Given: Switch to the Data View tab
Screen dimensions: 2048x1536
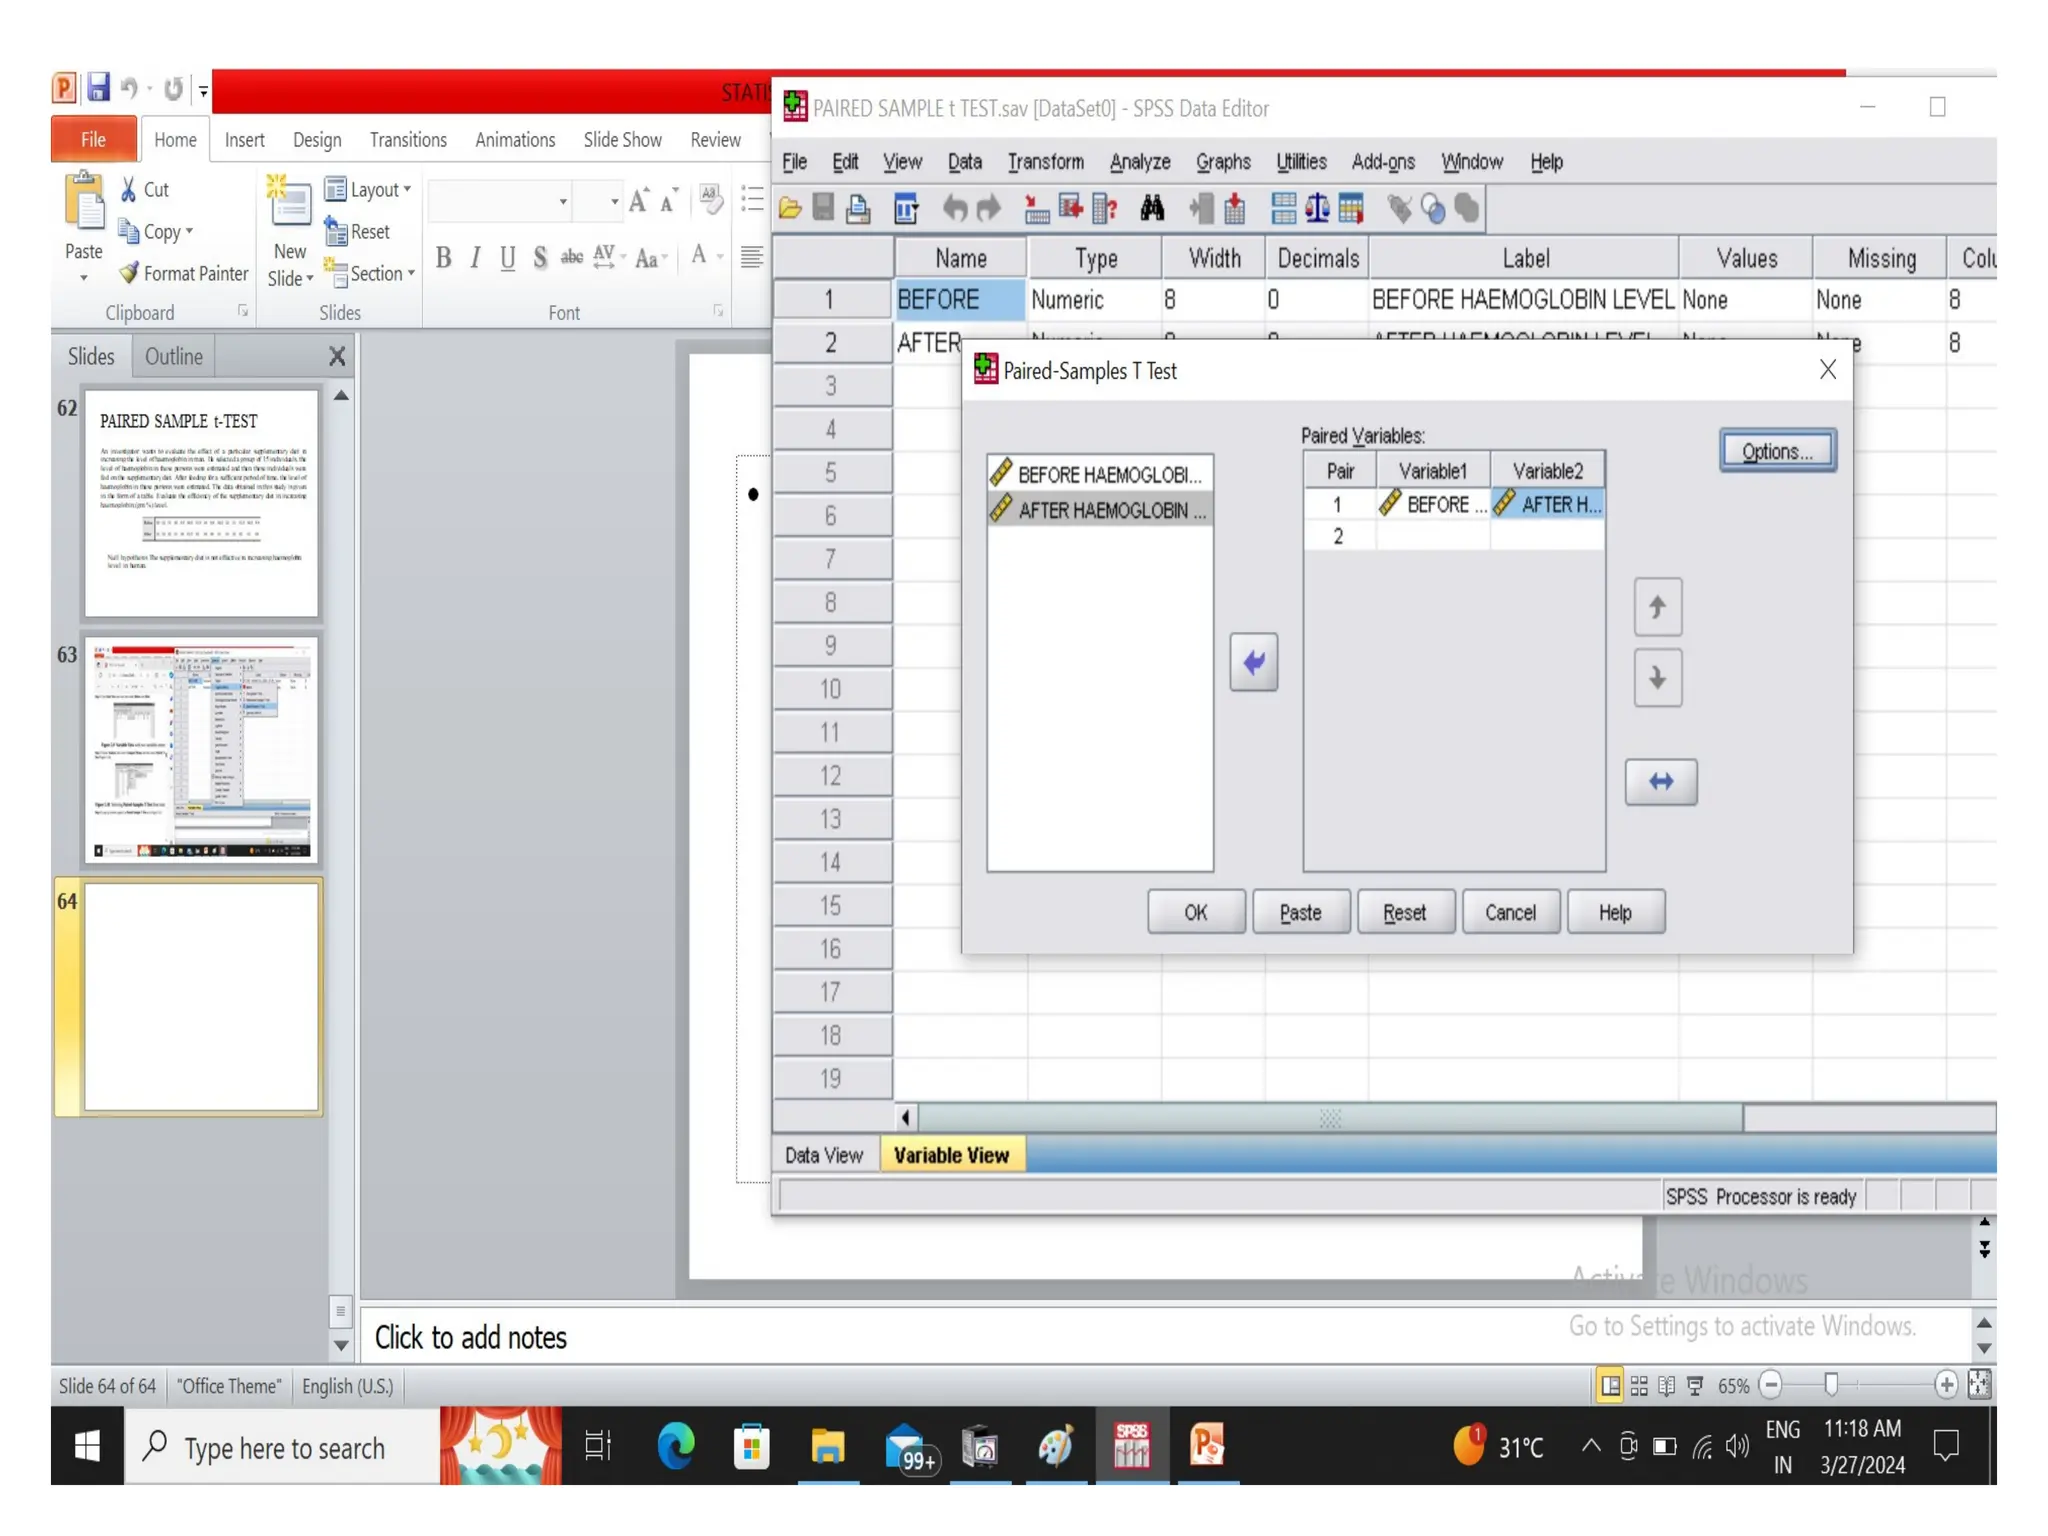Looking at the screenshot, I should click(x=823, y=1155).
